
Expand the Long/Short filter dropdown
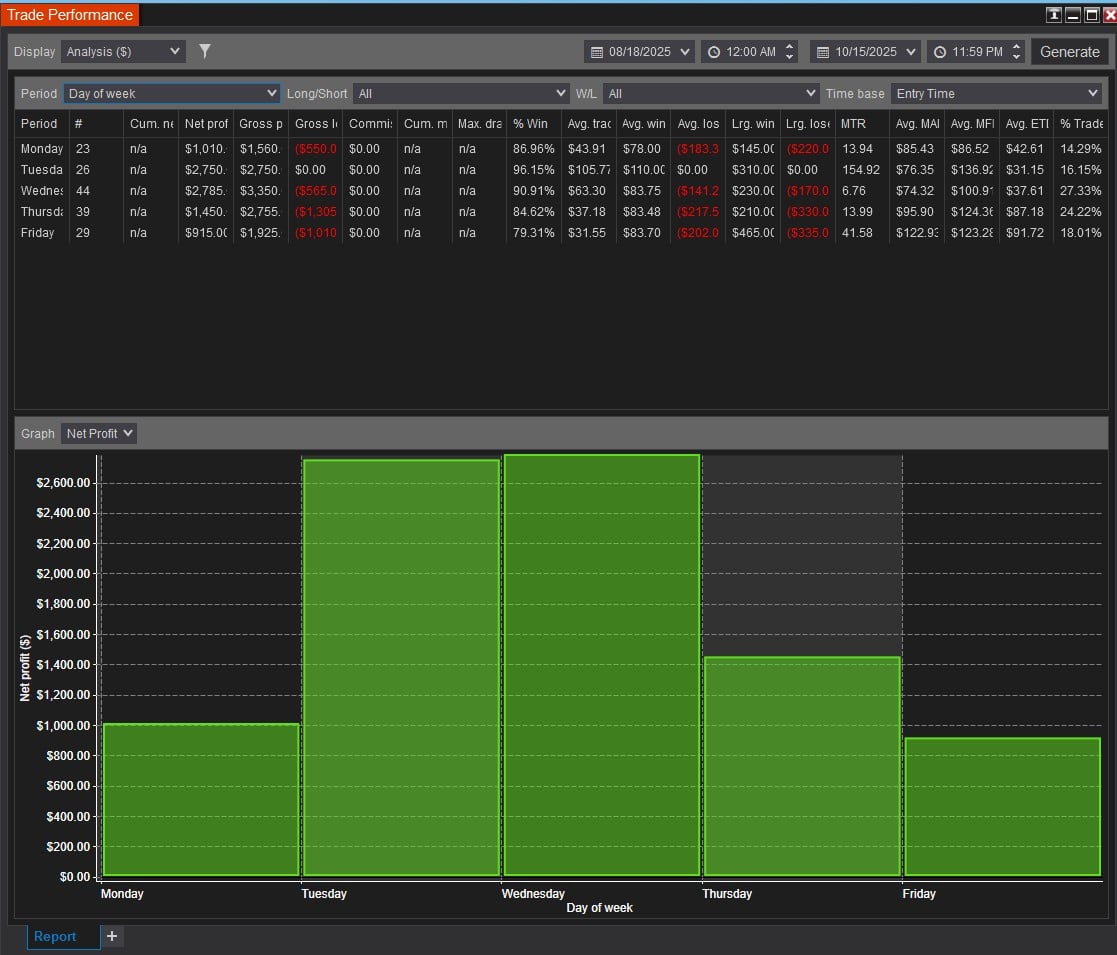coord(461,93)
